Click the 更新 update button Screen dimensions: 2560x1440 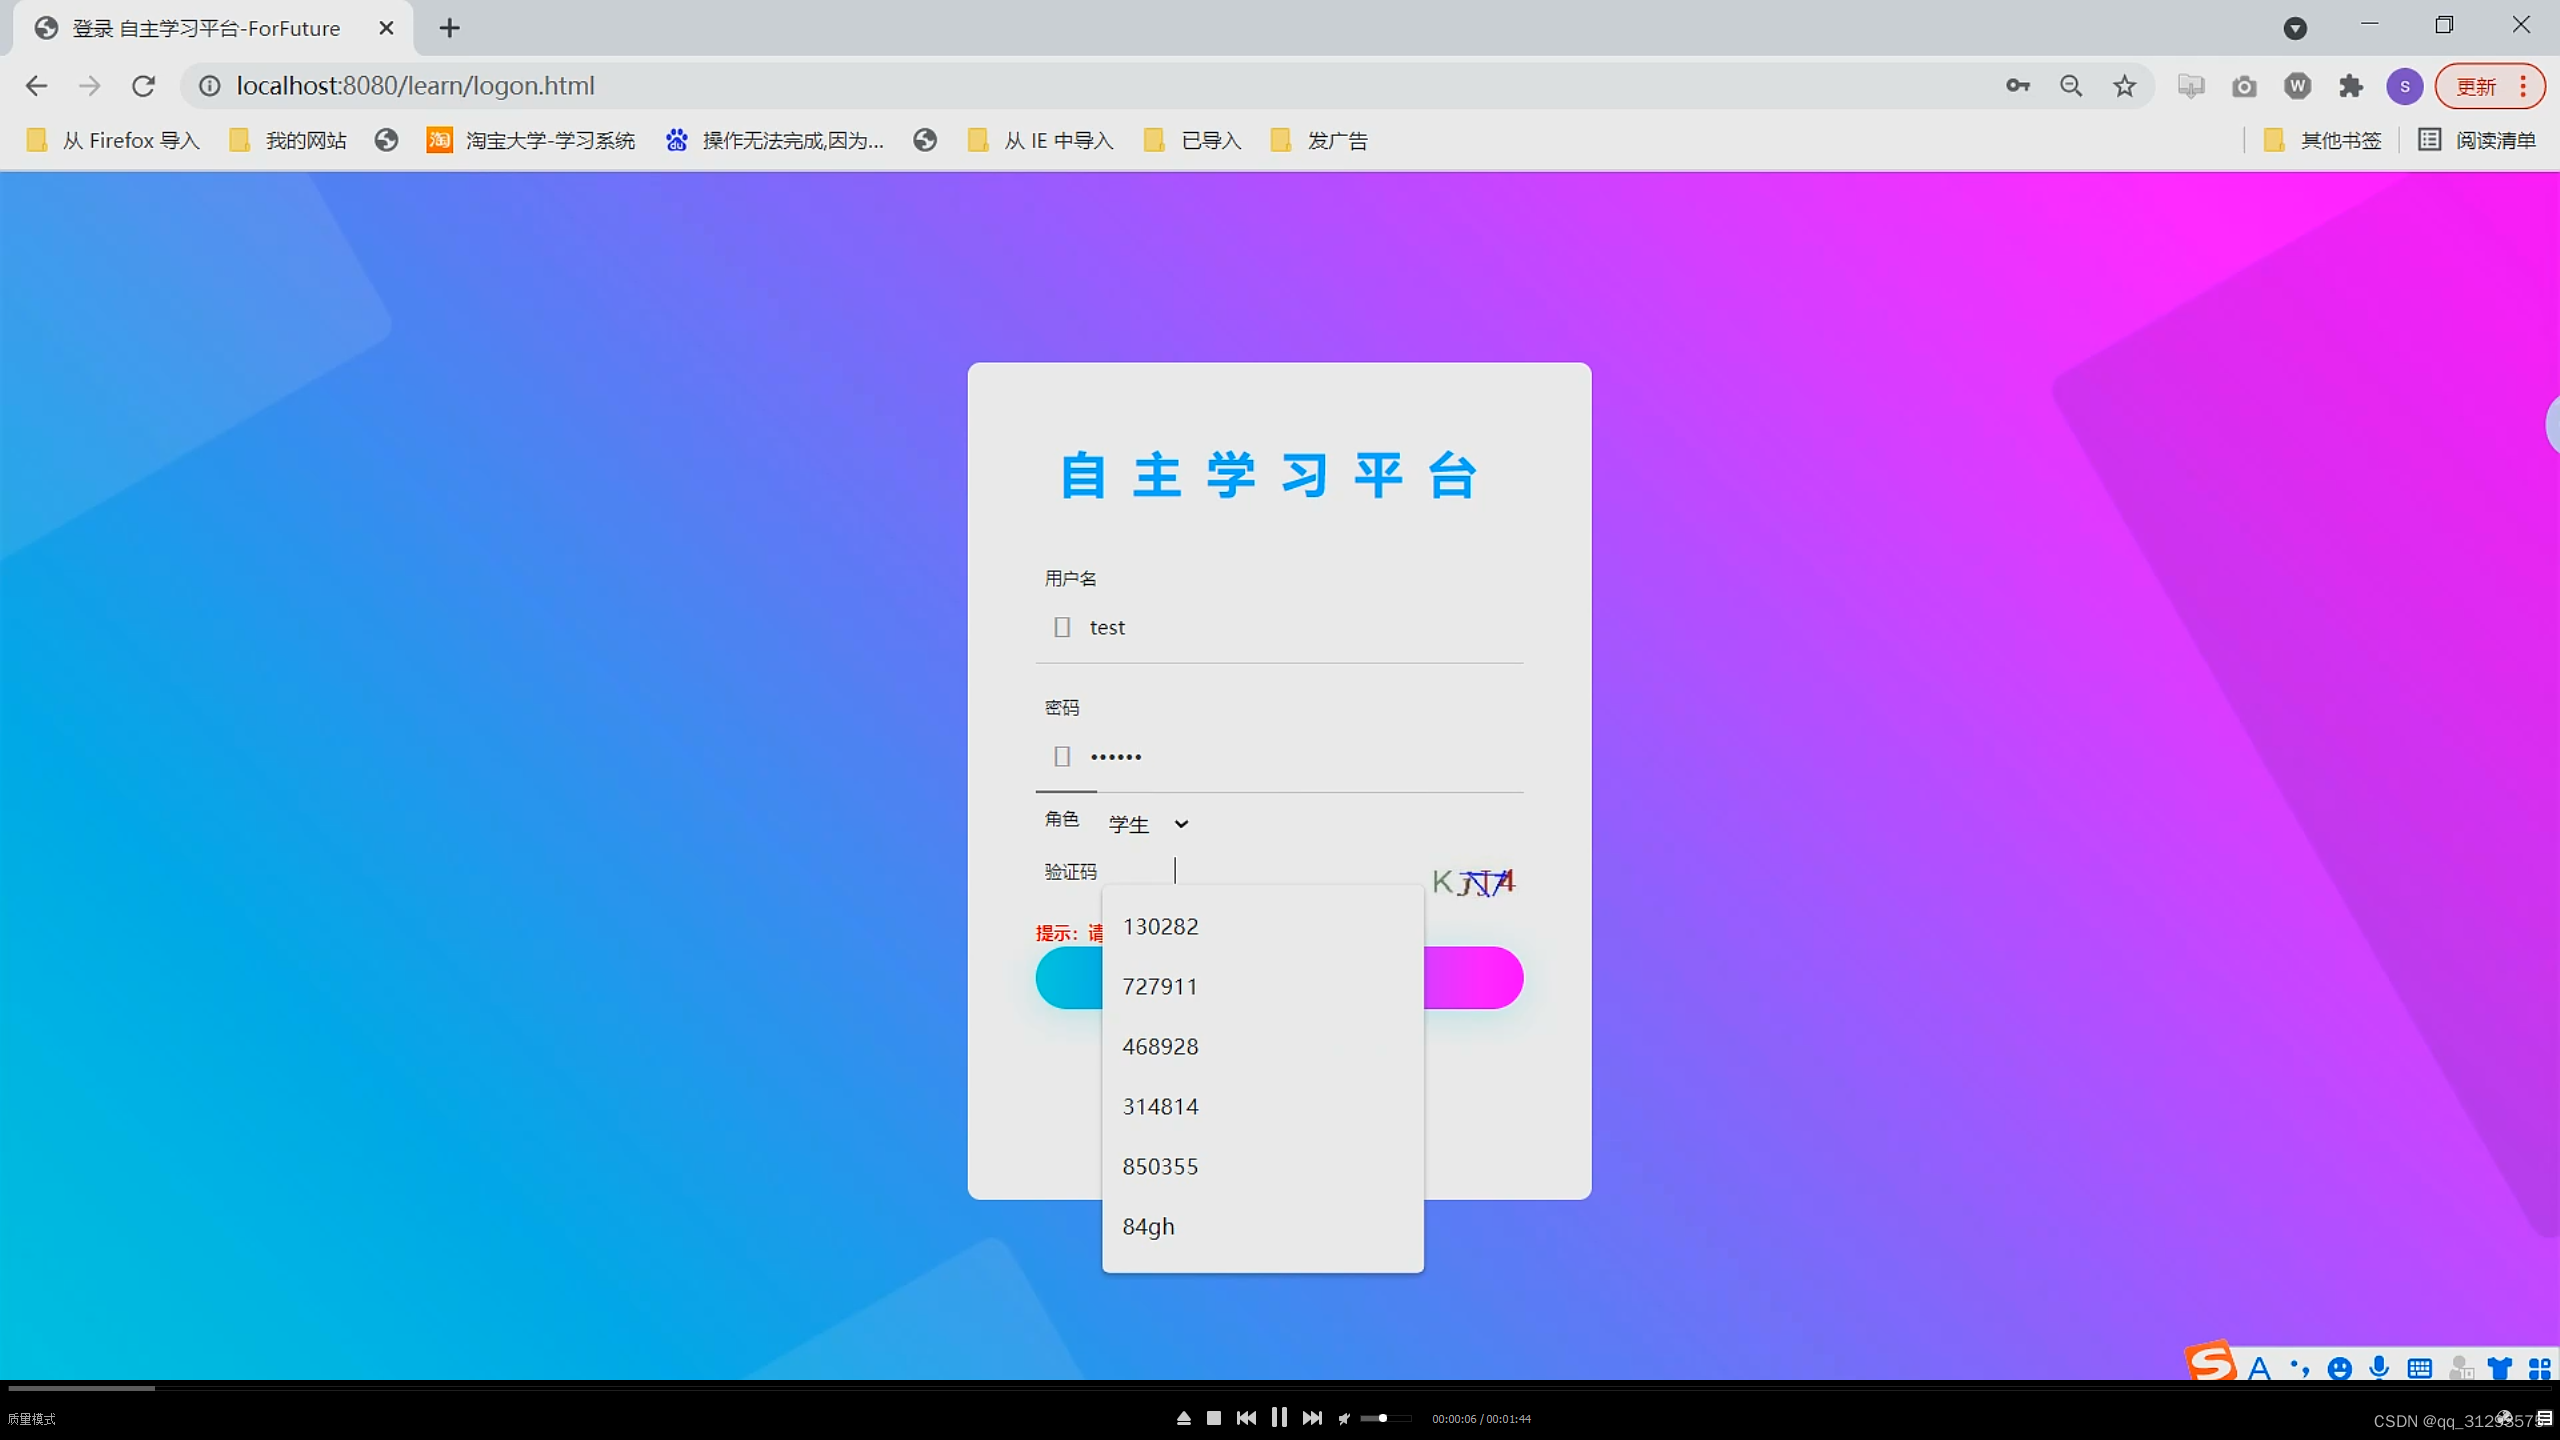tap(2477, 86)
